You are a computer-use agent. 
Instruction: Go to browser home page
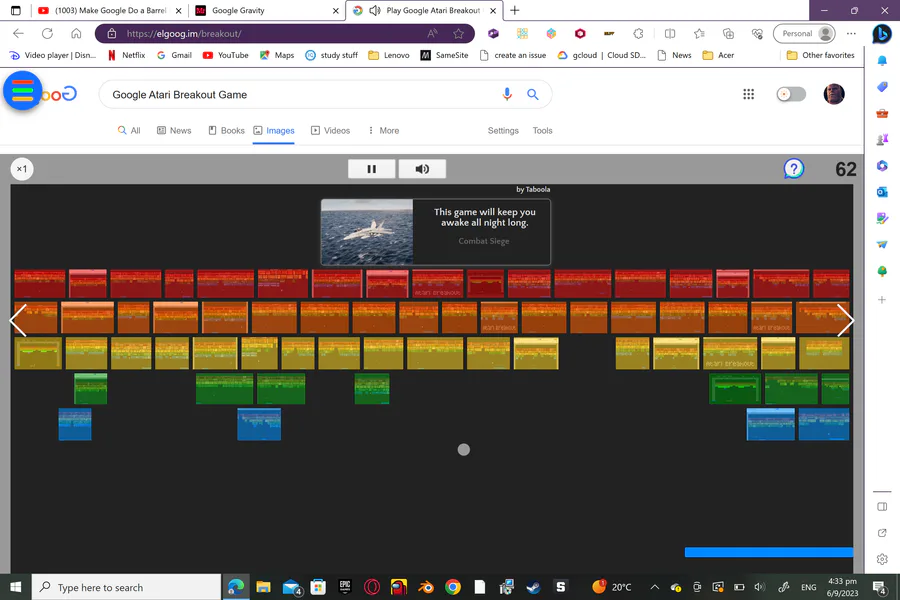tap(76, 33)
